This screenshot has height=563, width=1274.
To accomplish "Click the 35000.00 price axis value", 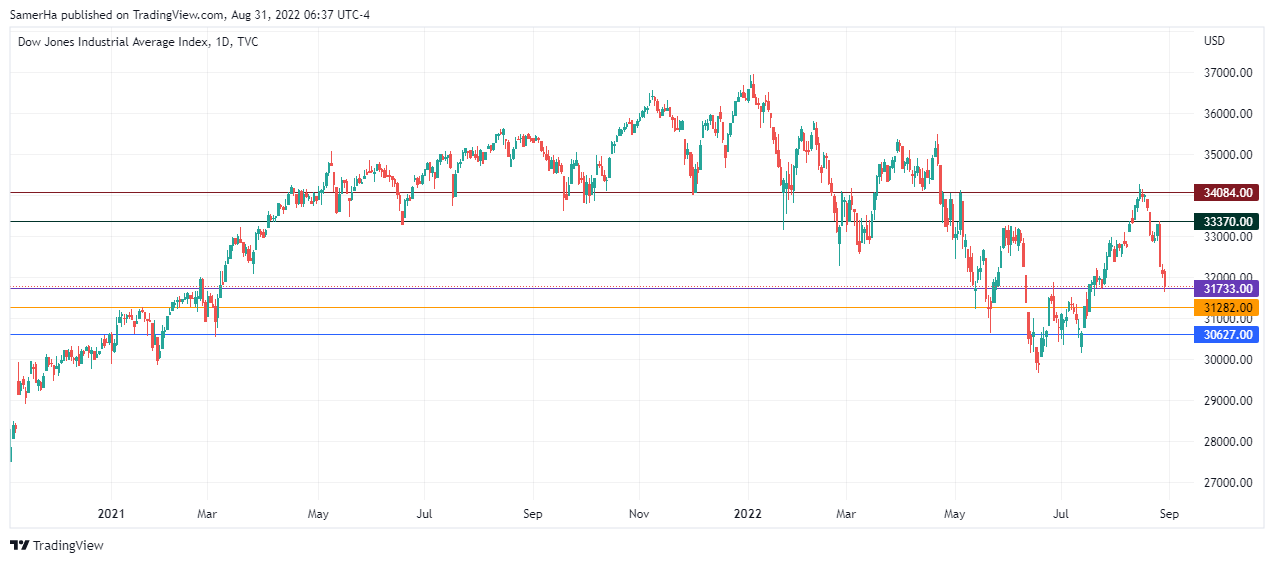I will [1229, 155].
